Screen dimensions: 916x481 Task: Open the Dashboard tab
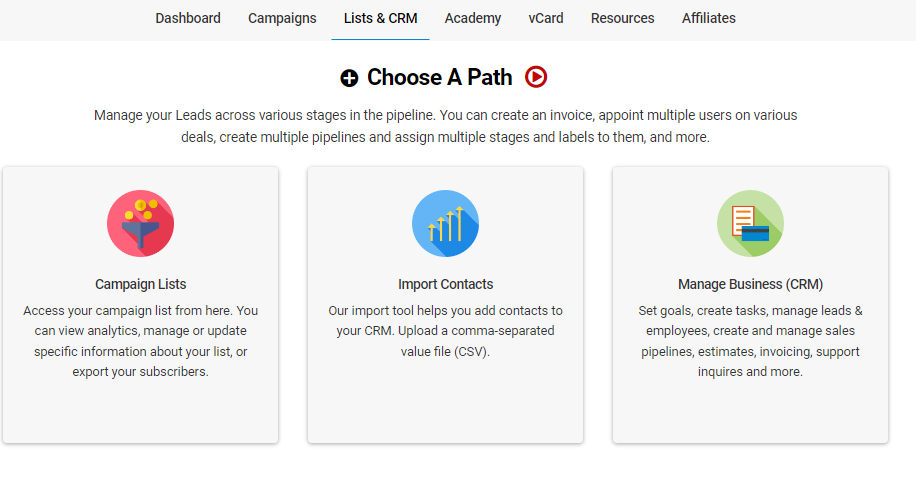pos(188,19)
